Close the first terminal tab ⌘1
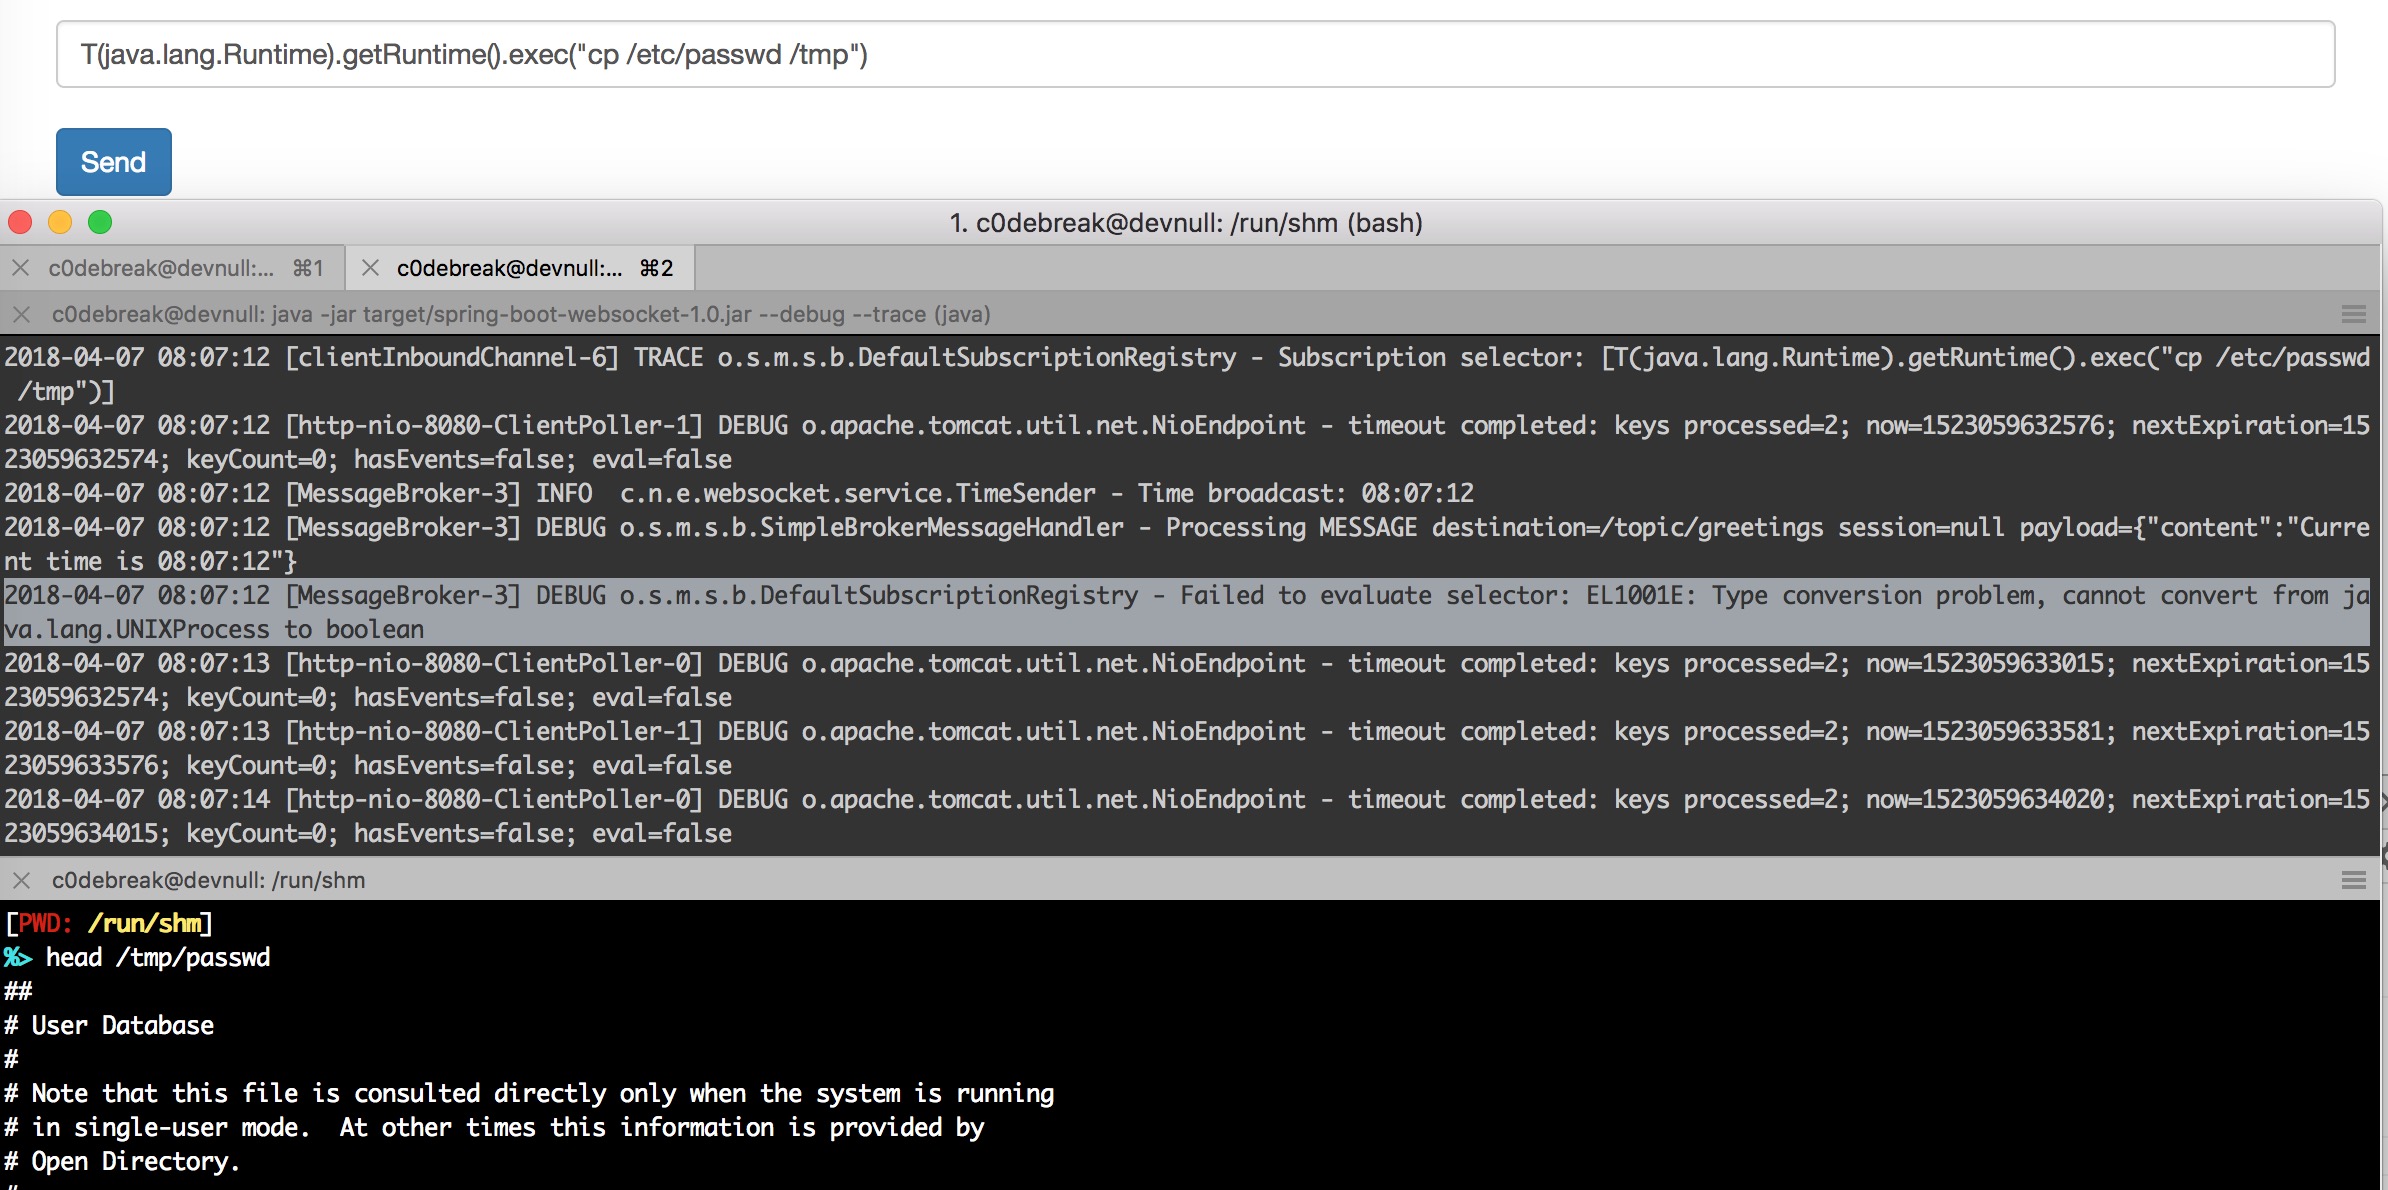This screenshot has height=1190, width=2388. coord(20,268)
